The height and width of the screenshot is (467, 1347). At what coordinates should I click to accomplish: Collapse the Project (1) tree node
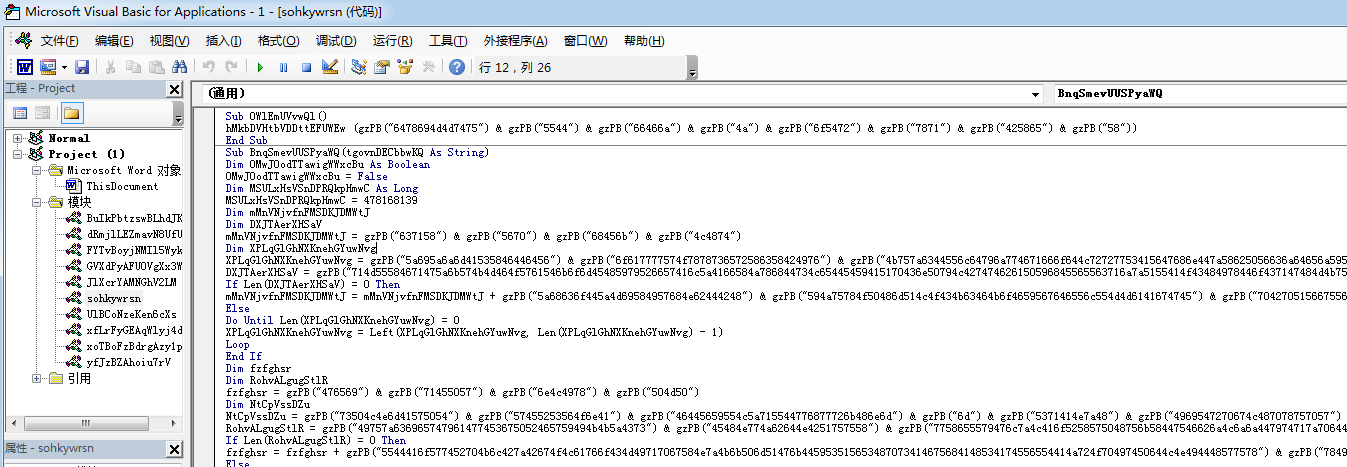(x=18, y=154)
